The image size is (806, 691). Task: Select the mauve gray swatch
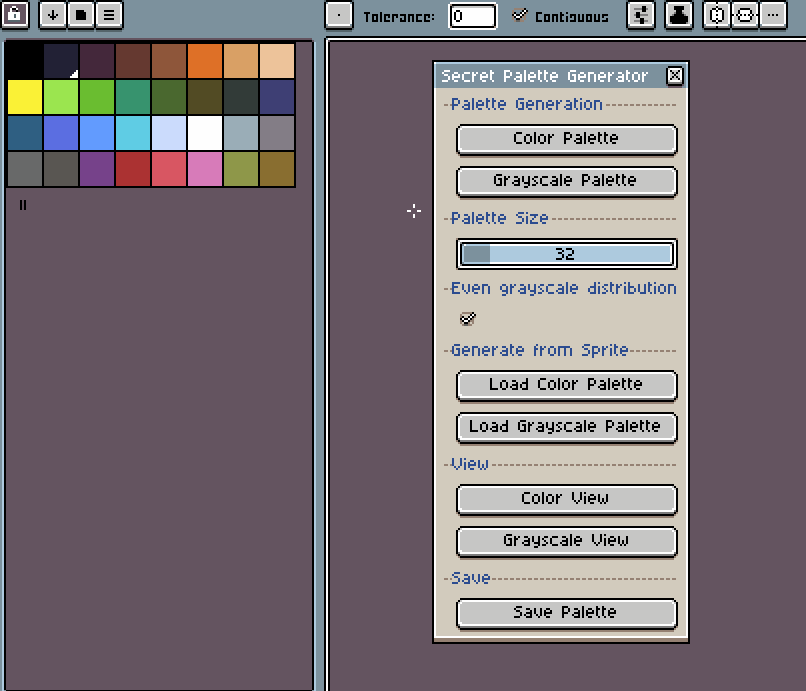click(277, 133)
